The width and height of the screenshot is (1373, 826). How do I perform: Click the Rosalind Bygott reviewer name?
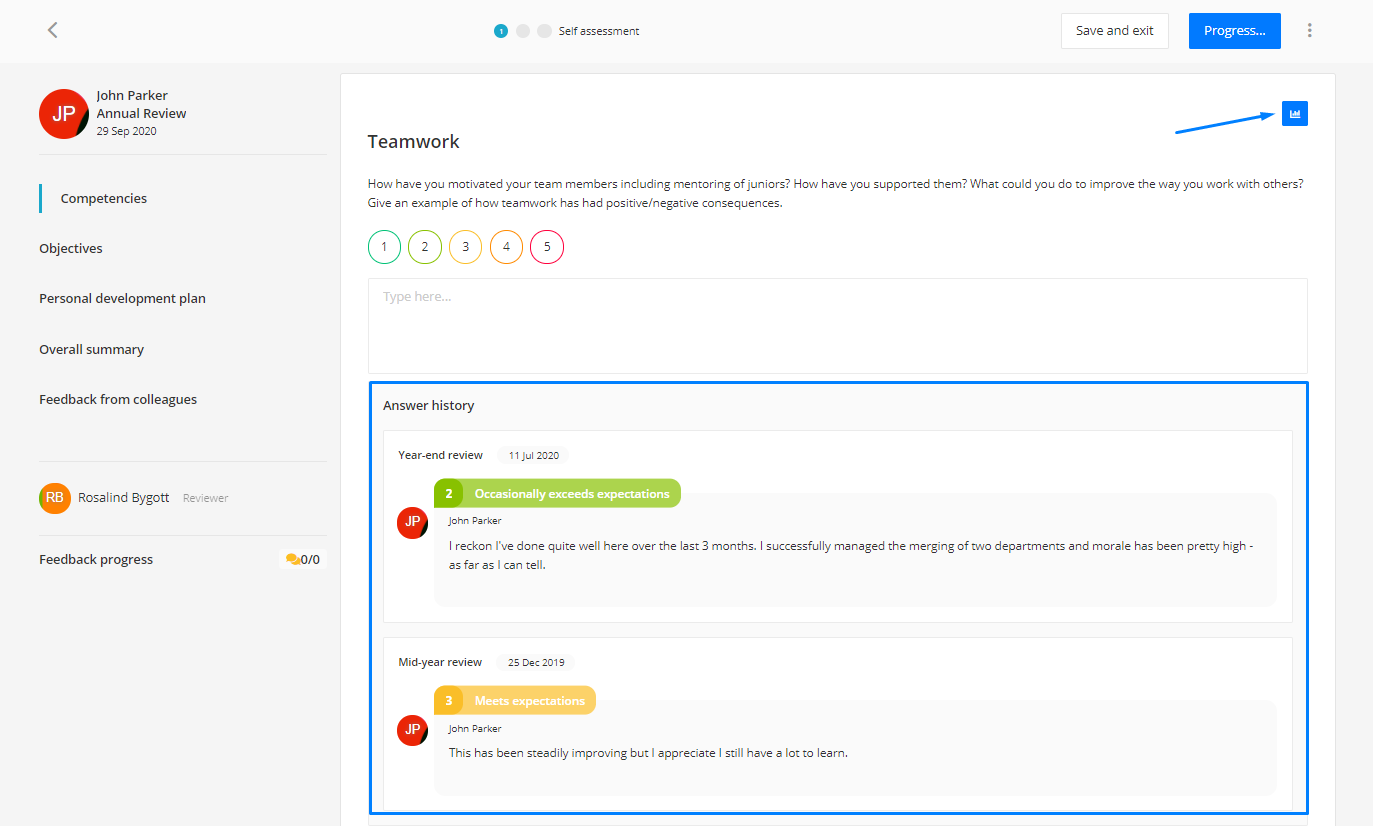point(124,497)
